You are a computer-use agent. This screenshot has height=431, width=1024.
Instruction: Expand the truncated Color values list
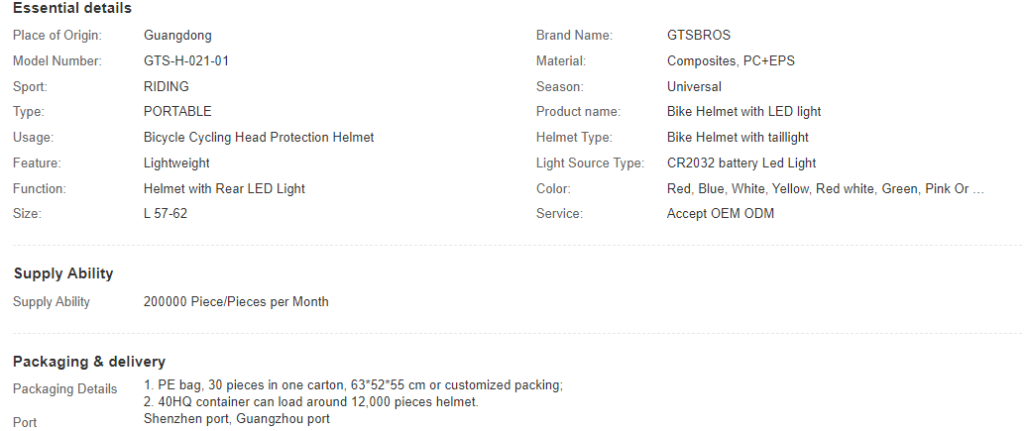pos(977,189)
